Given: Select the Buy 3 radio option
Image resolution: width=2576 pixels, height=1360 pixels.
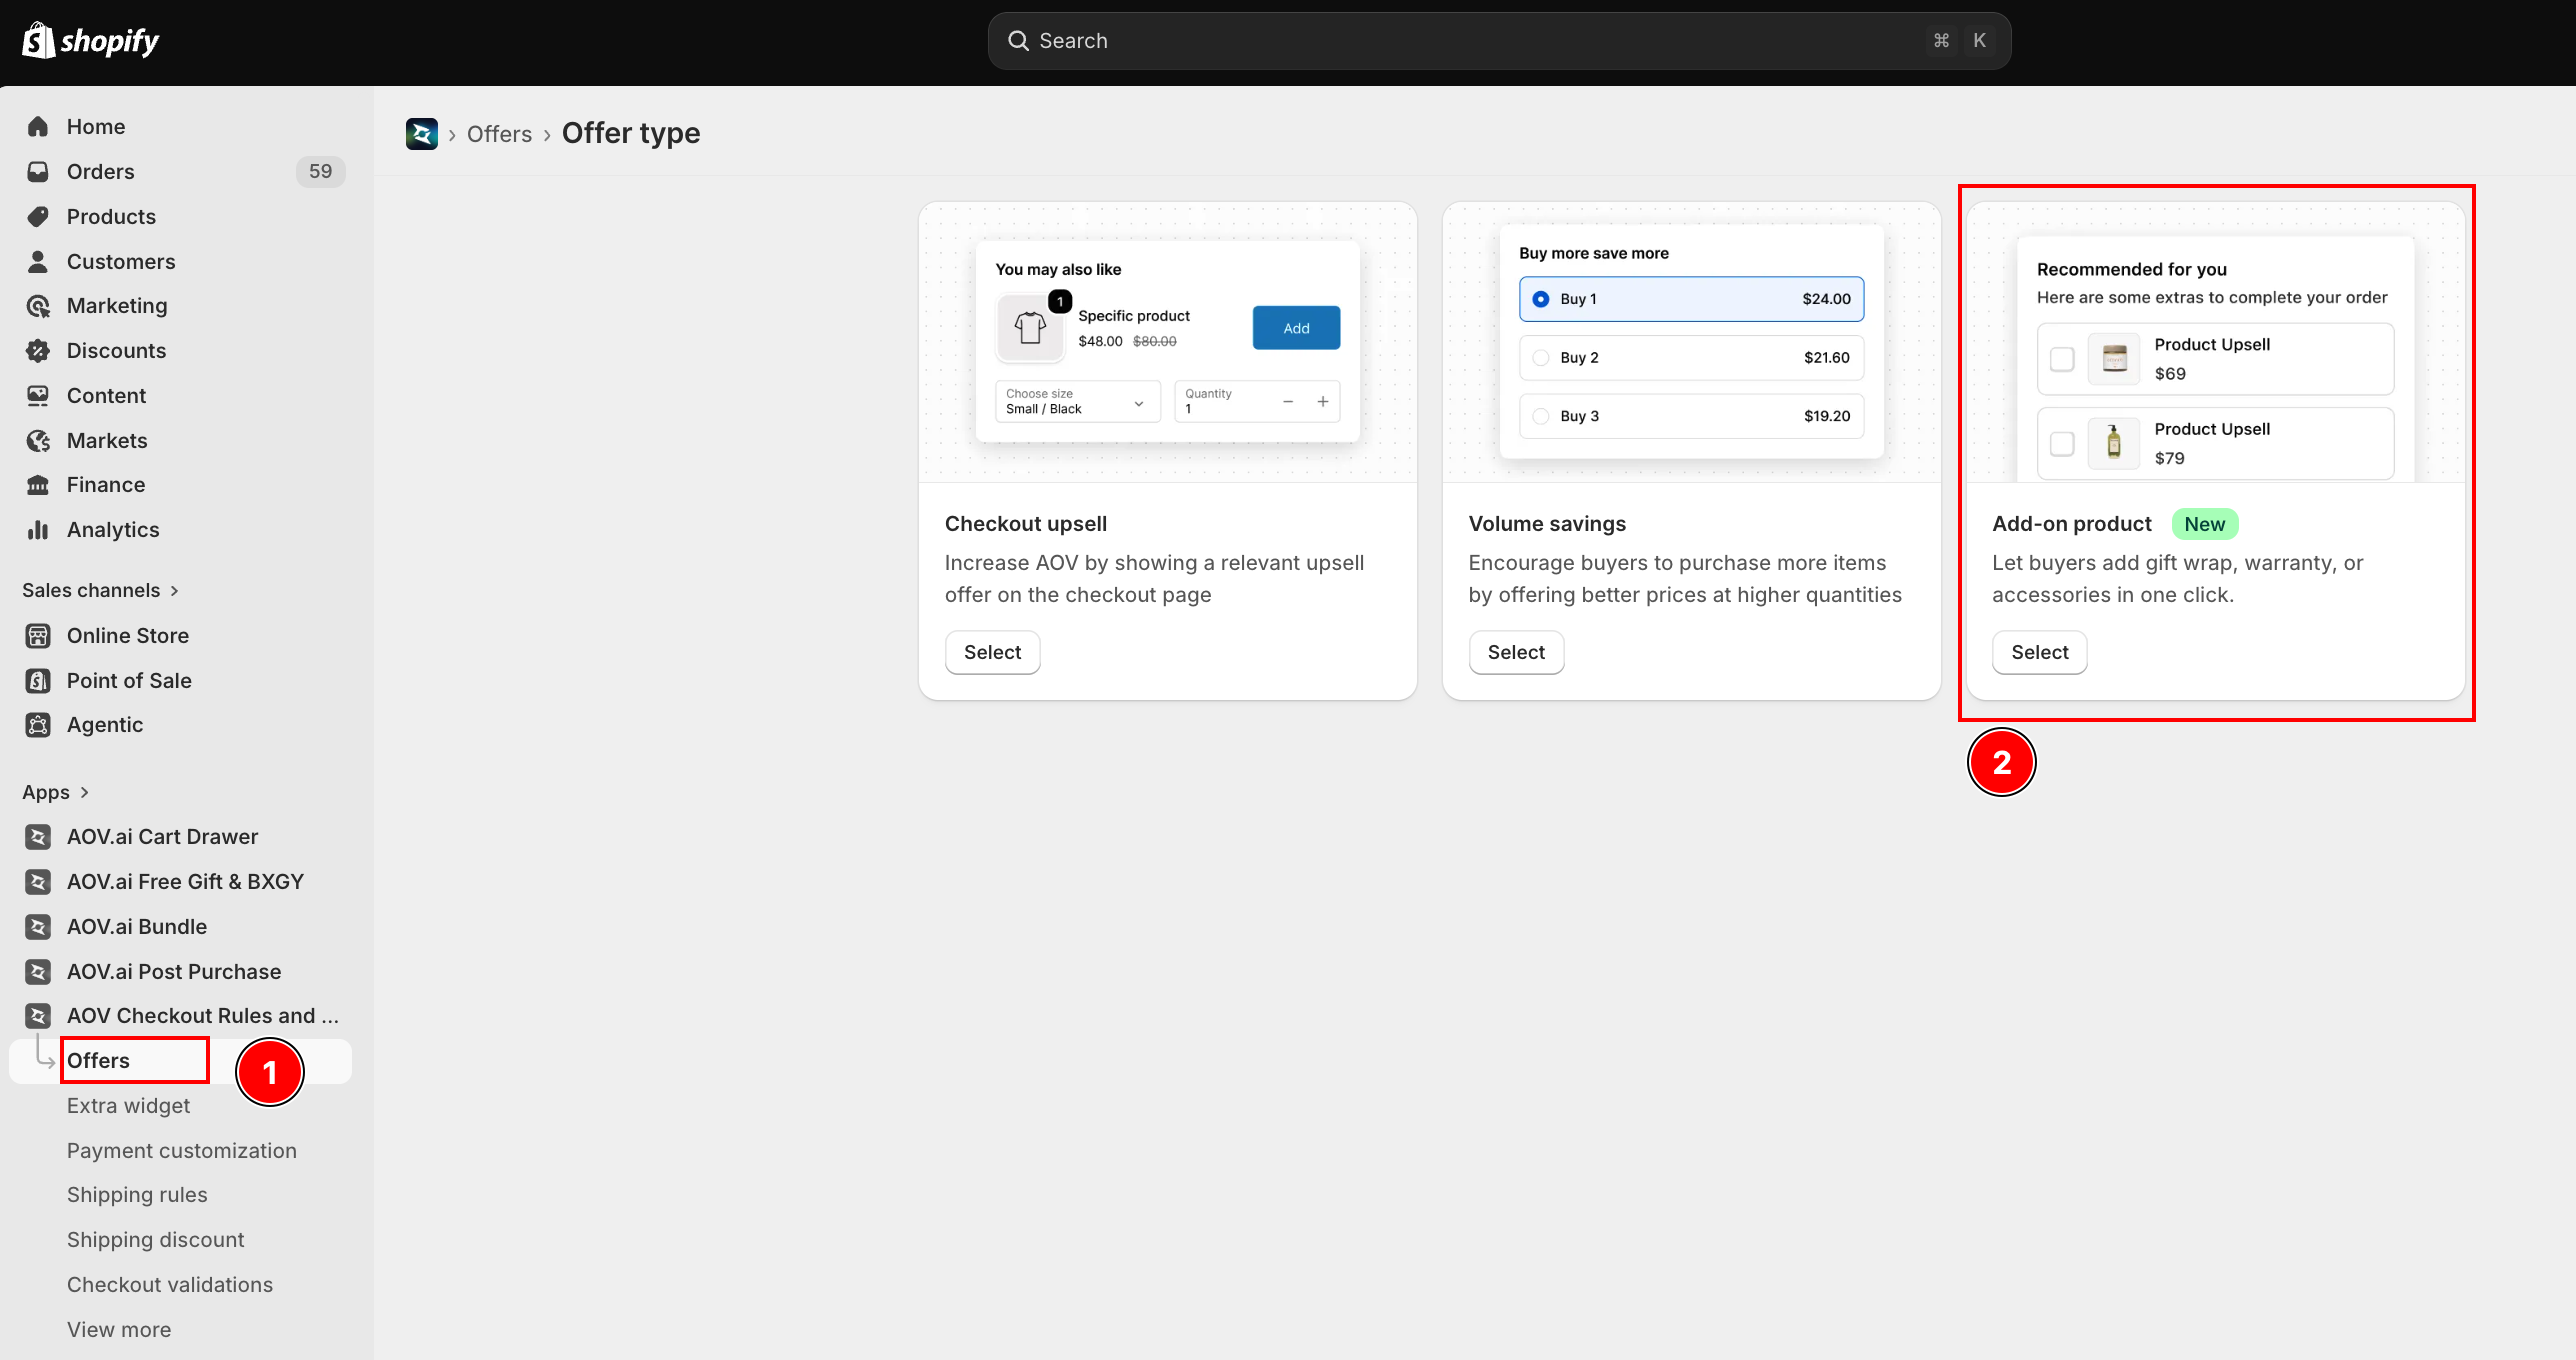Looking at the screenshot, I should [x=1541, y=416].
